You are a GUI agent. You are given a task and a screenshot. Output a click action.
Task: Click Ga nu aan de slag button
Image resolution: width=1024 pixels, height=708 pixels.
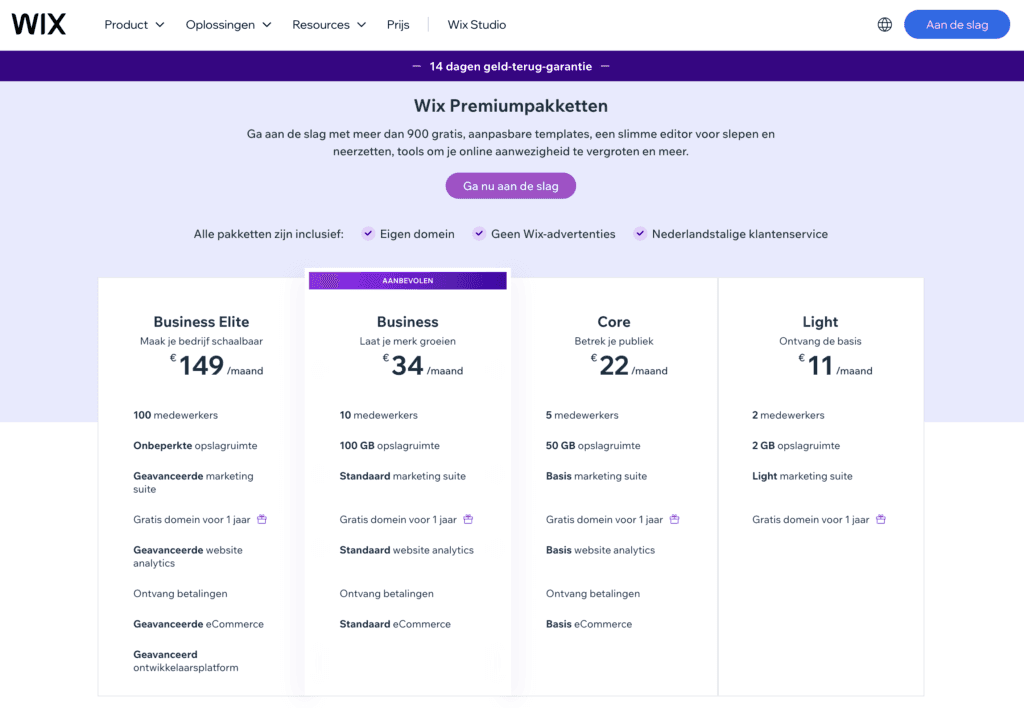coord(511,186)
